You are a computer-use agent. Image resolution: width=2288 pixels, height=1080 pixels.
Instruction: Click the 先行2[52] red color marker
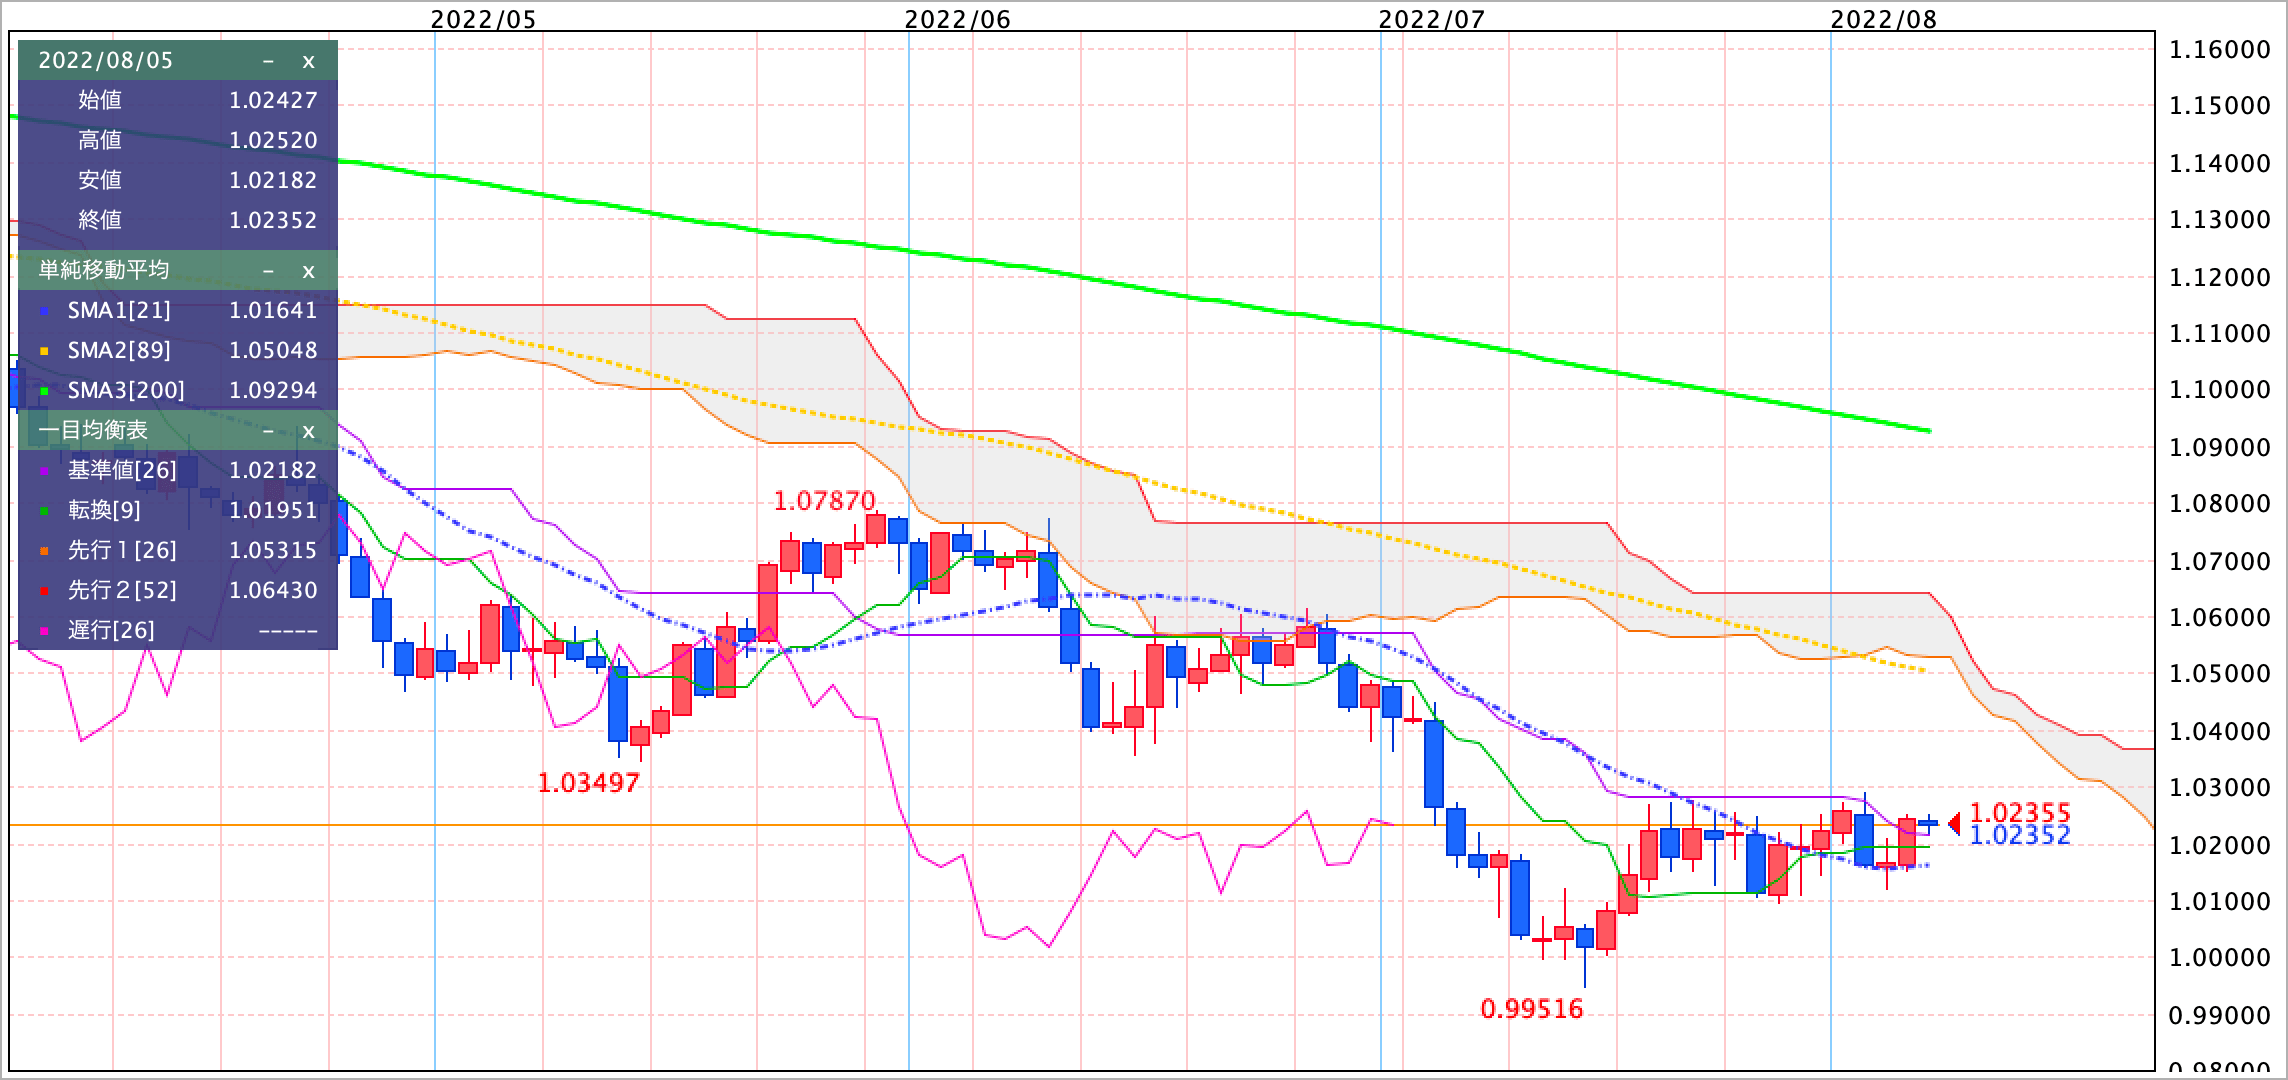click(x=44, y=591)
